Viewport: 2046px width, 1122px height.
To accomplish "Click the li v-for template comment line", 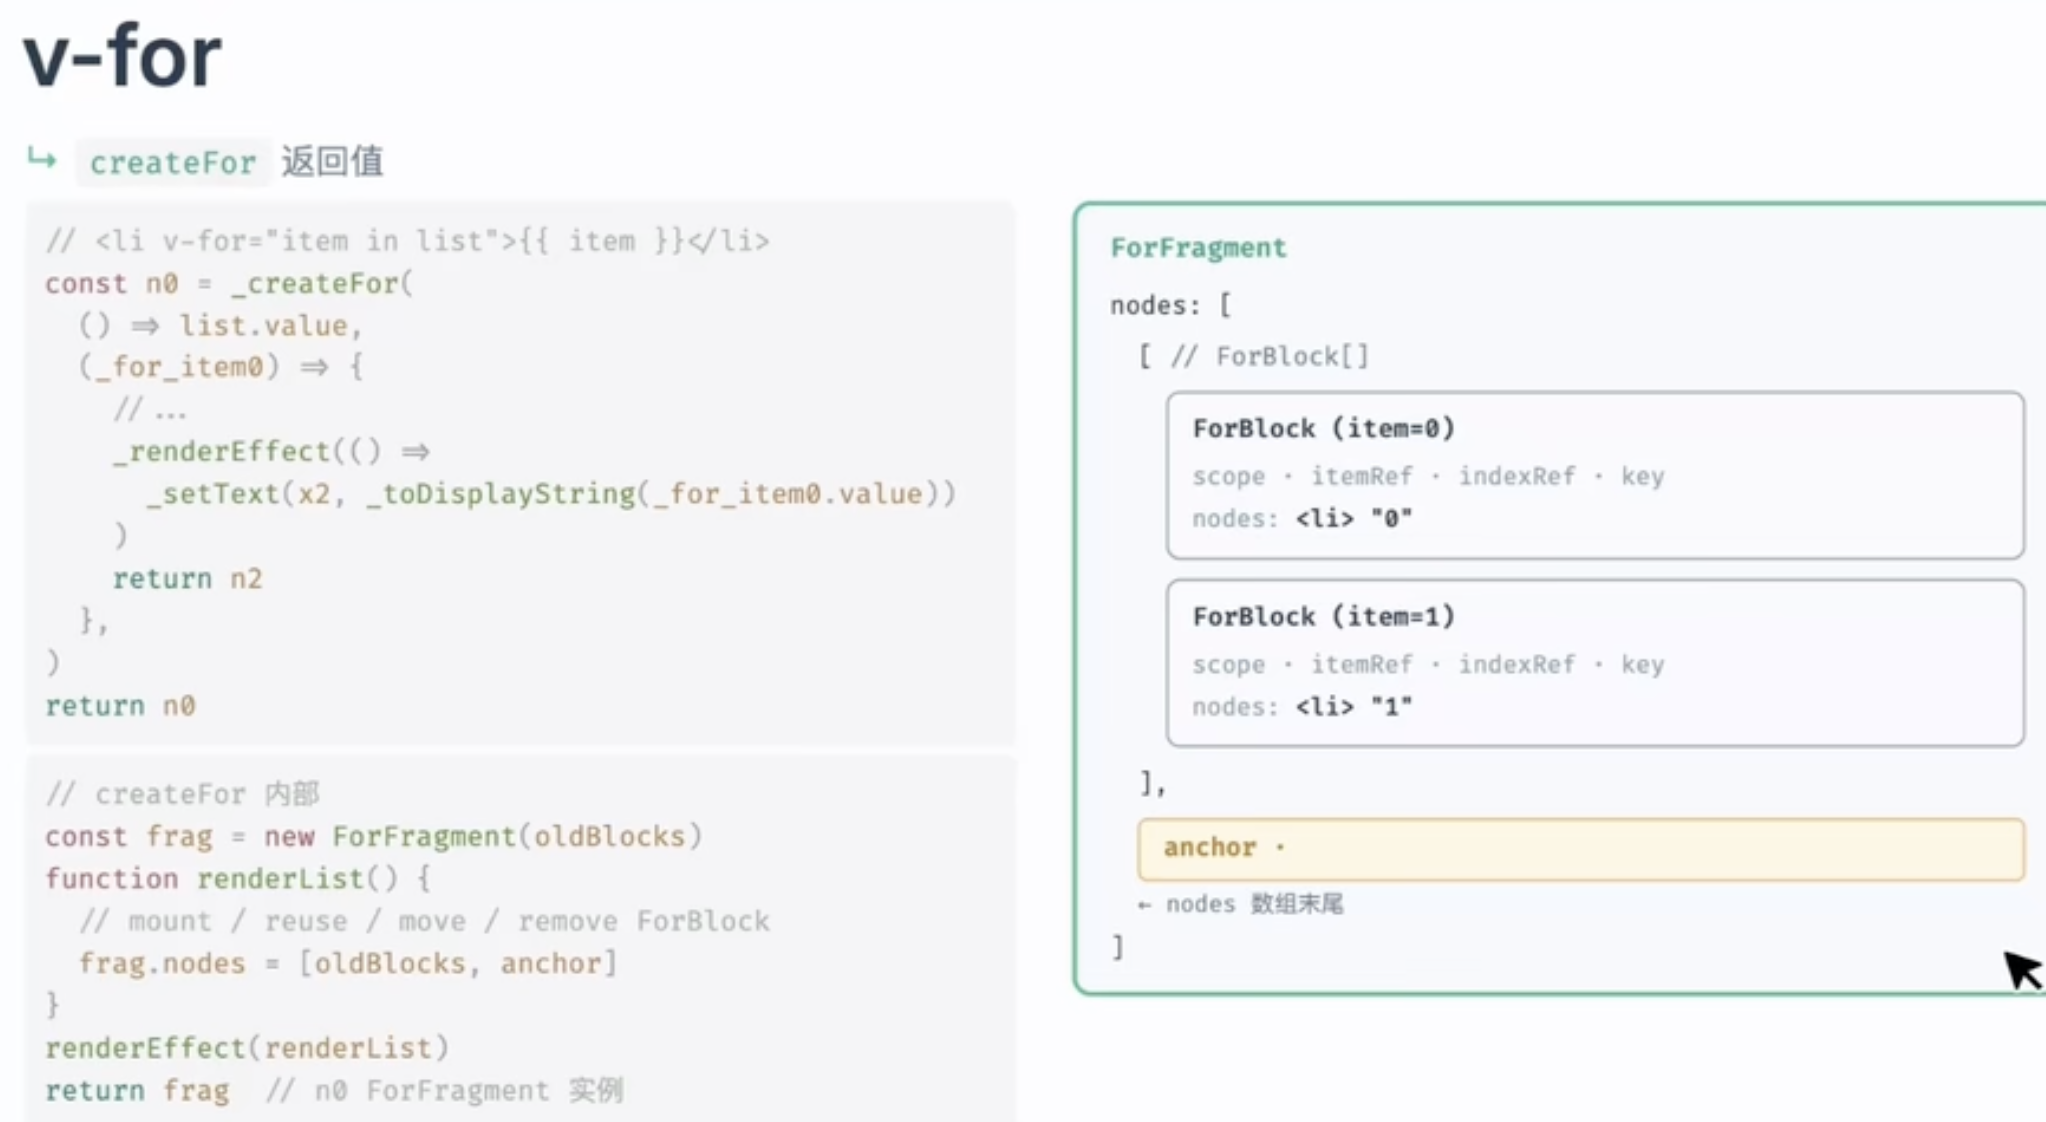I will coord(407,241).
